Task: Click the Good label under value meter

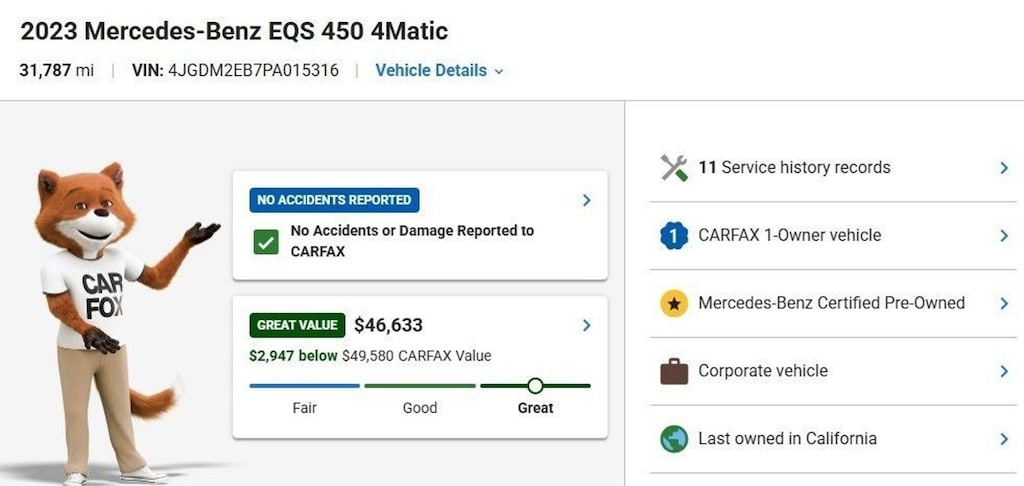Action: pyautogui.click(x=420, y=408)
